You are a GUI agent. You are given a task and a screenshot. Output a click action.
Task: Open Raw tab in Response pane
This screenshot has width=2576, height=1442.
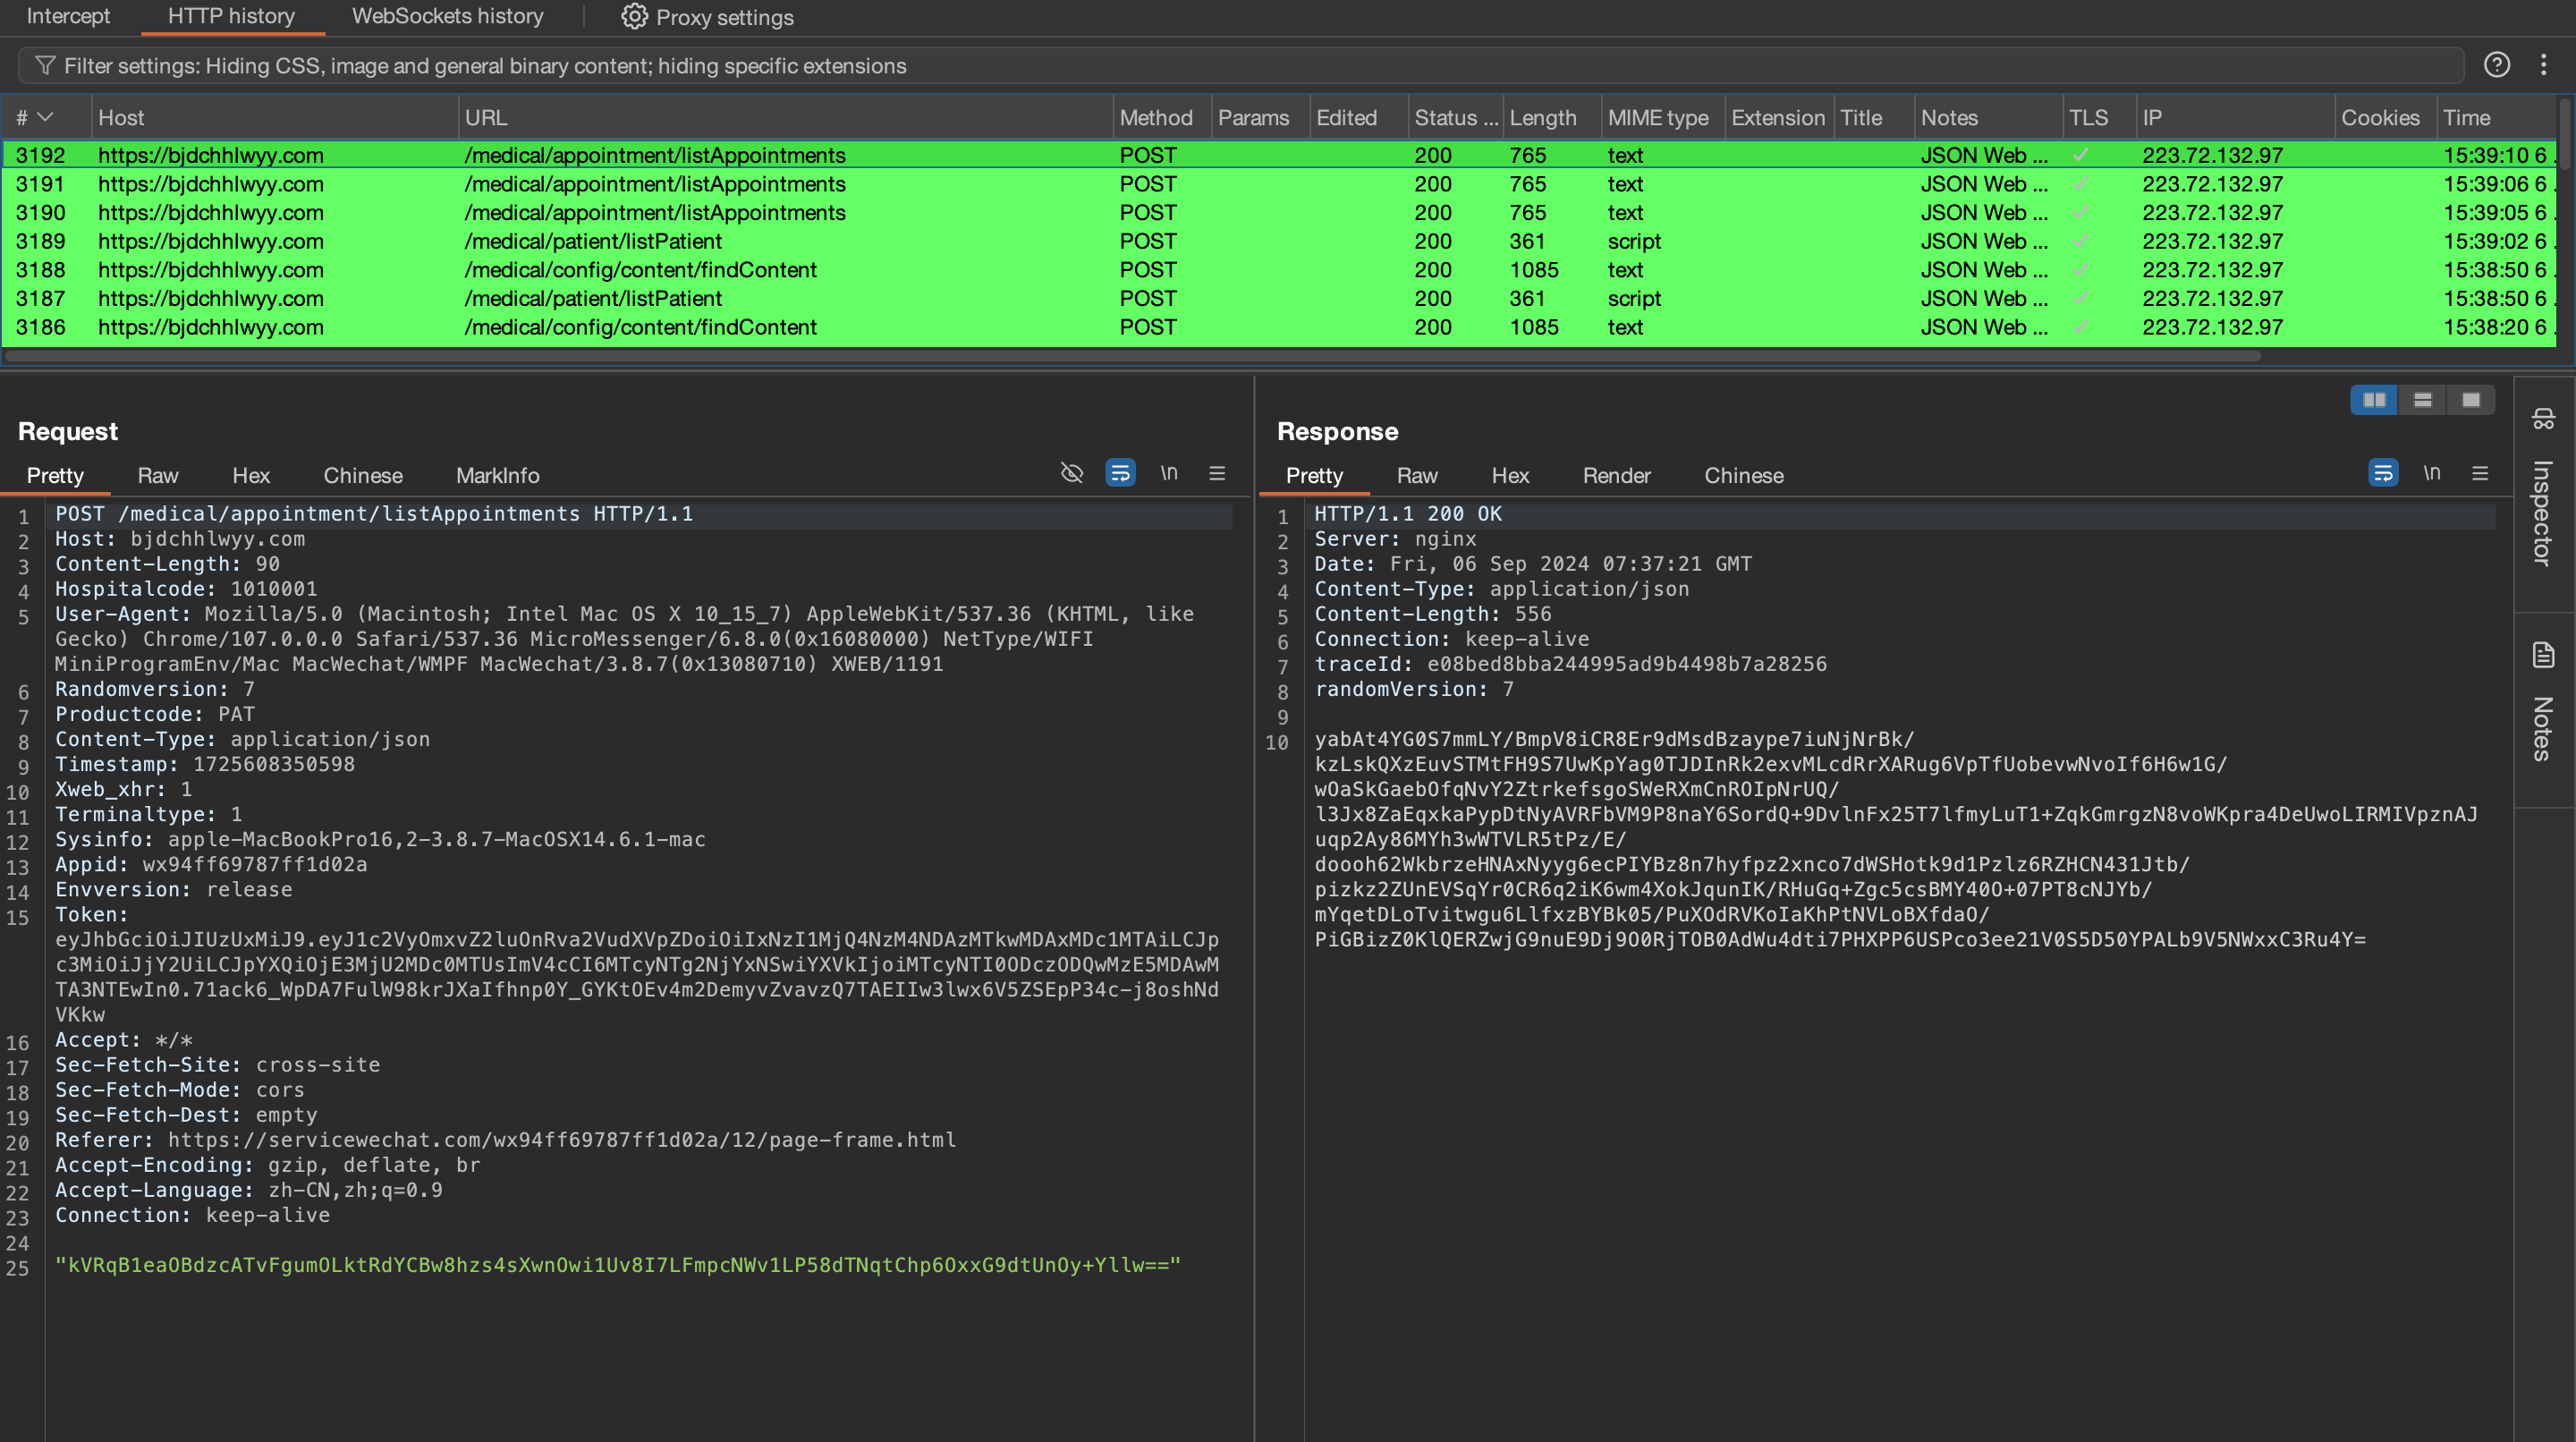point(1417,475)
